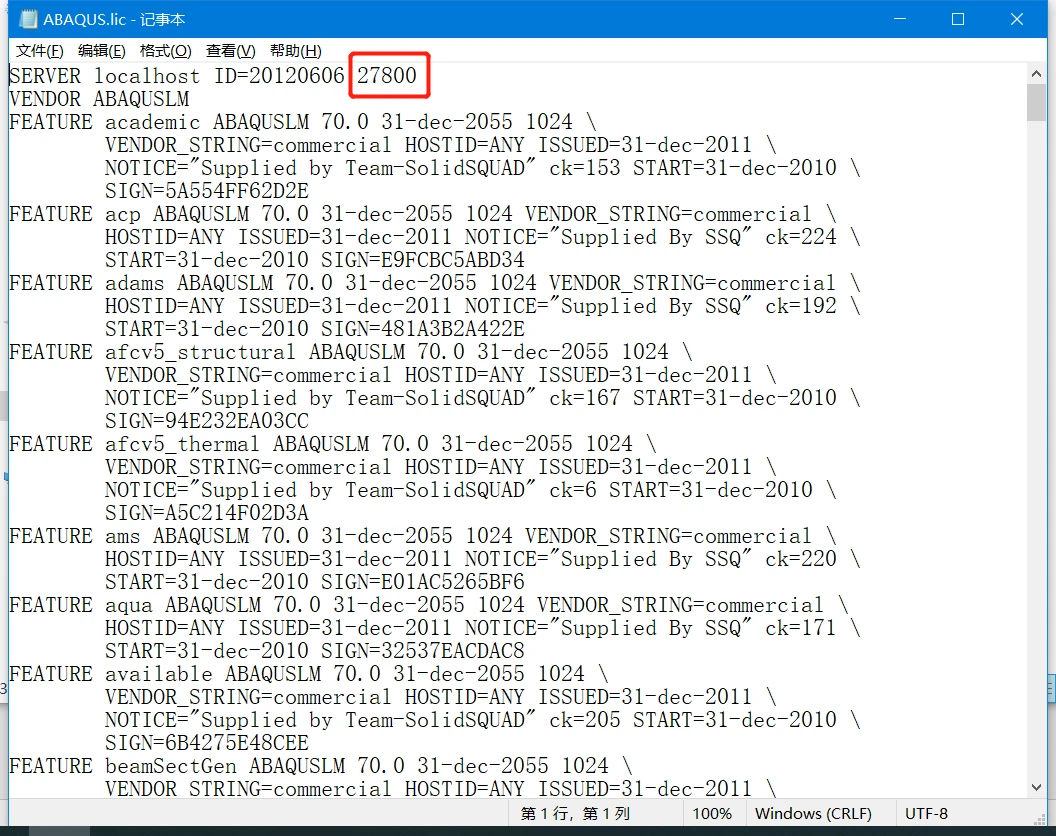Image resolution: width=1056 pixels, height=836 pixels.
Task: Click feature name afcv5_thermal
Action: click(182, 444)
